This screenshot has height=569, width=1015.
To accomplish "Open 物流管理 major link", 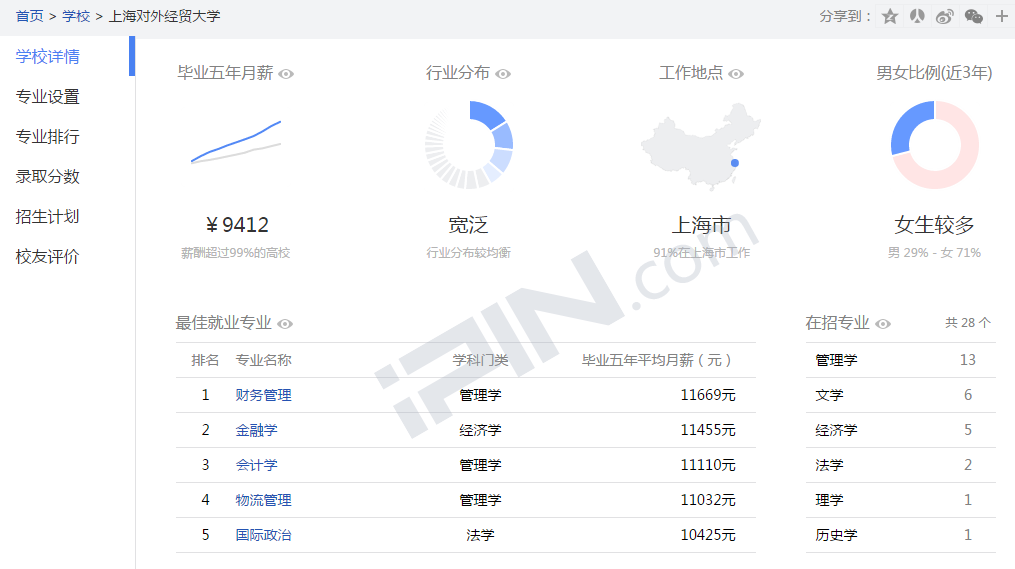I will tap(263, 500).
